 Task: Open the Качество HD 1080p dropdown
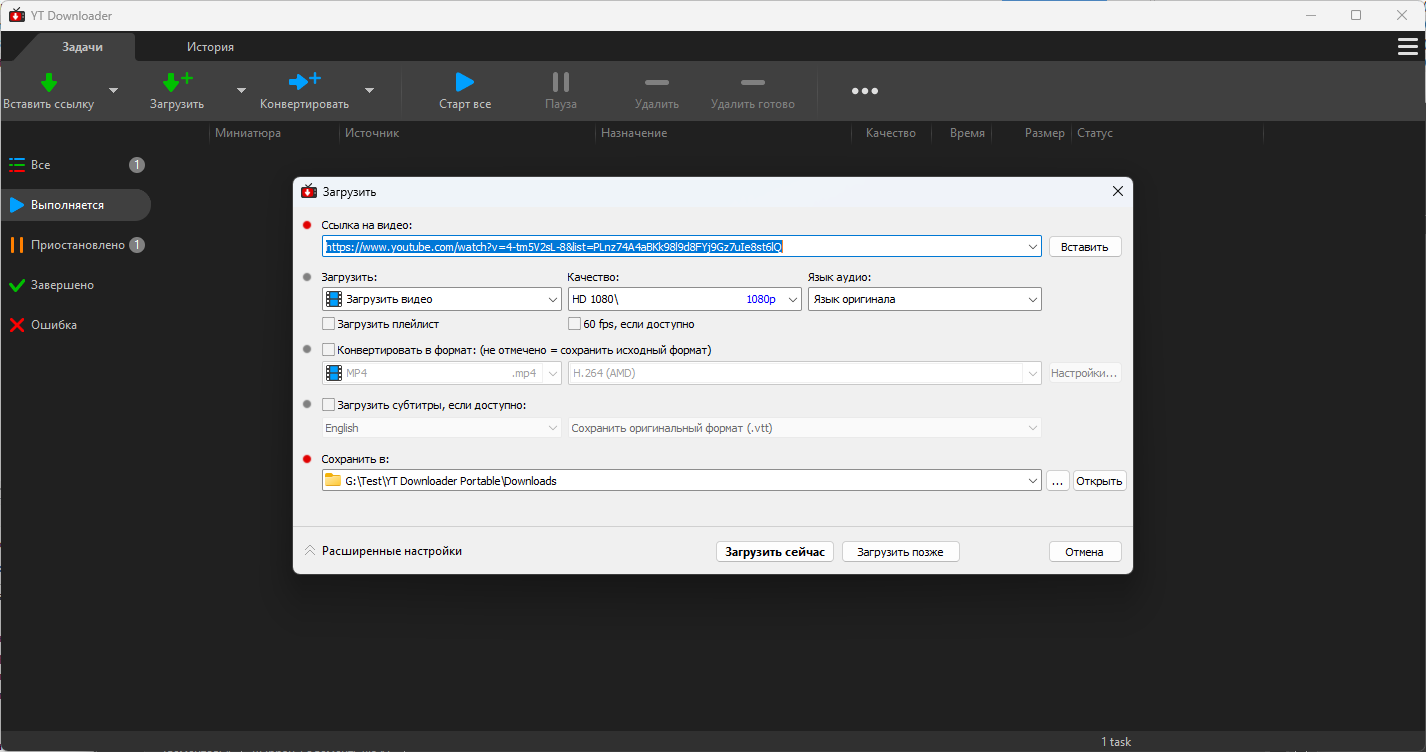tap(684, 299)
